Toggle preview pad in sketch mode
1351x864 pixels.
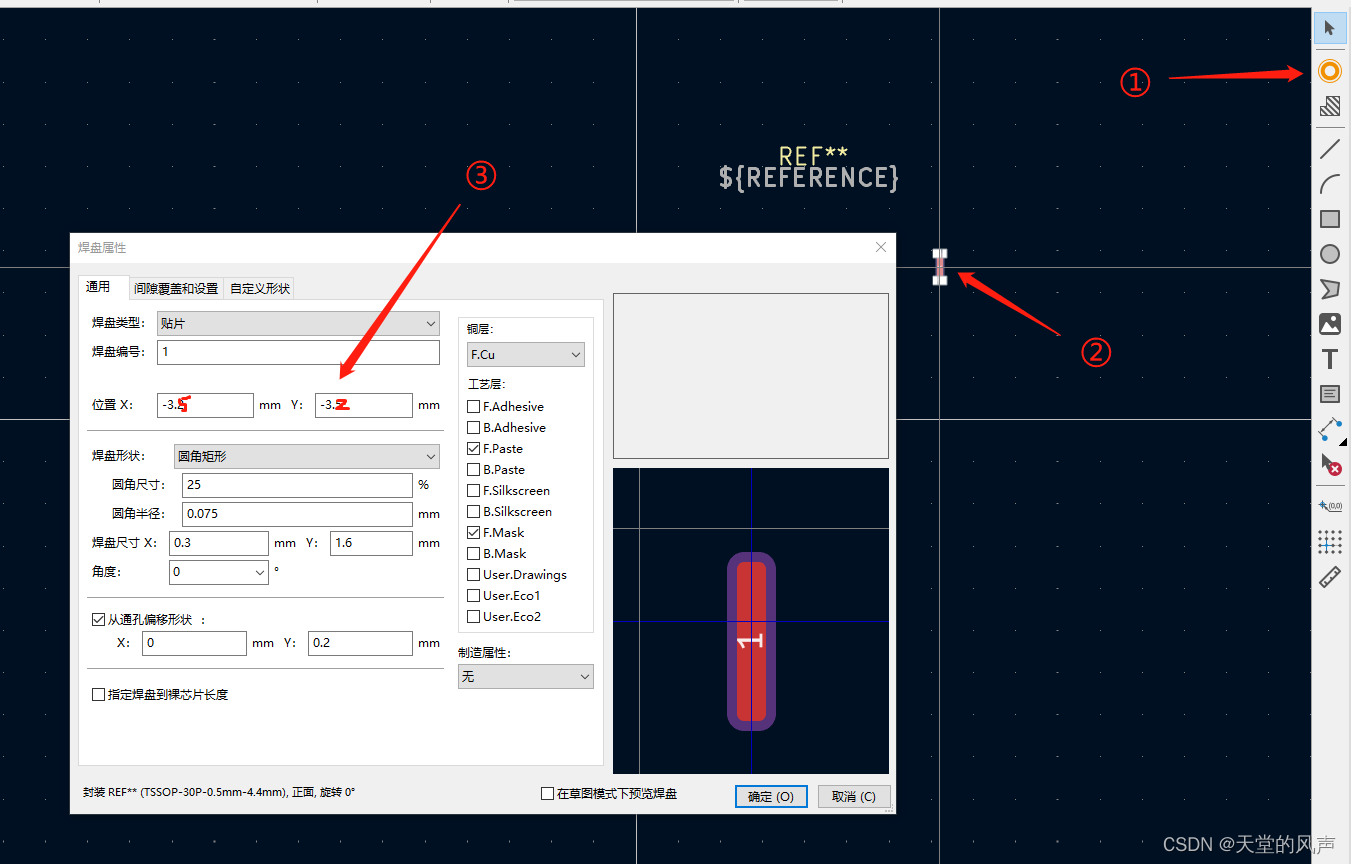pos(547,794)
